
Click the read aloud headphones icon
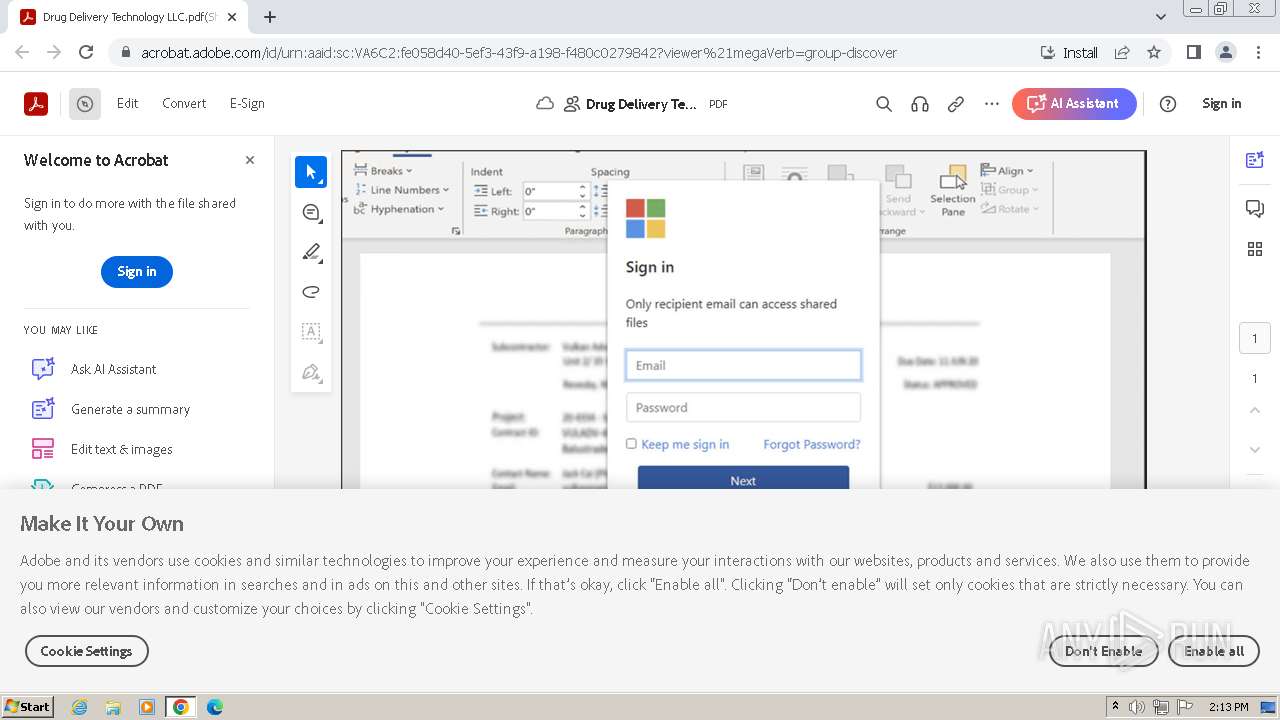click(x=920, y=104)
